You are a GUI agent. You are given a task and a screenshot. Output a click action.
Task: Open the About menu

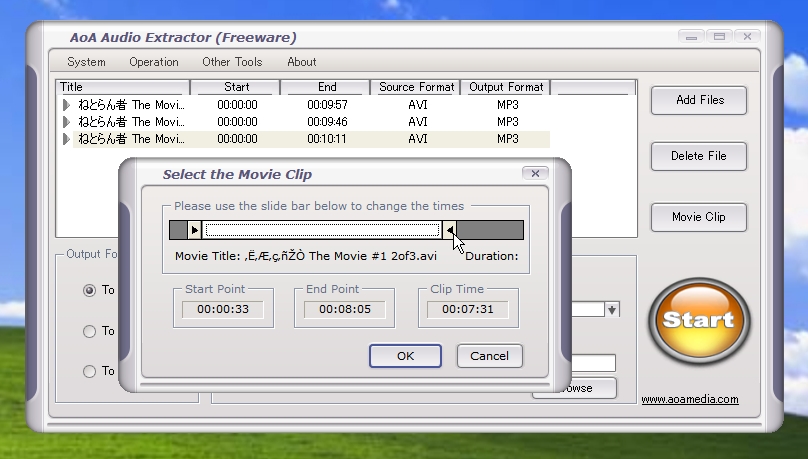(x=301, y=62)
